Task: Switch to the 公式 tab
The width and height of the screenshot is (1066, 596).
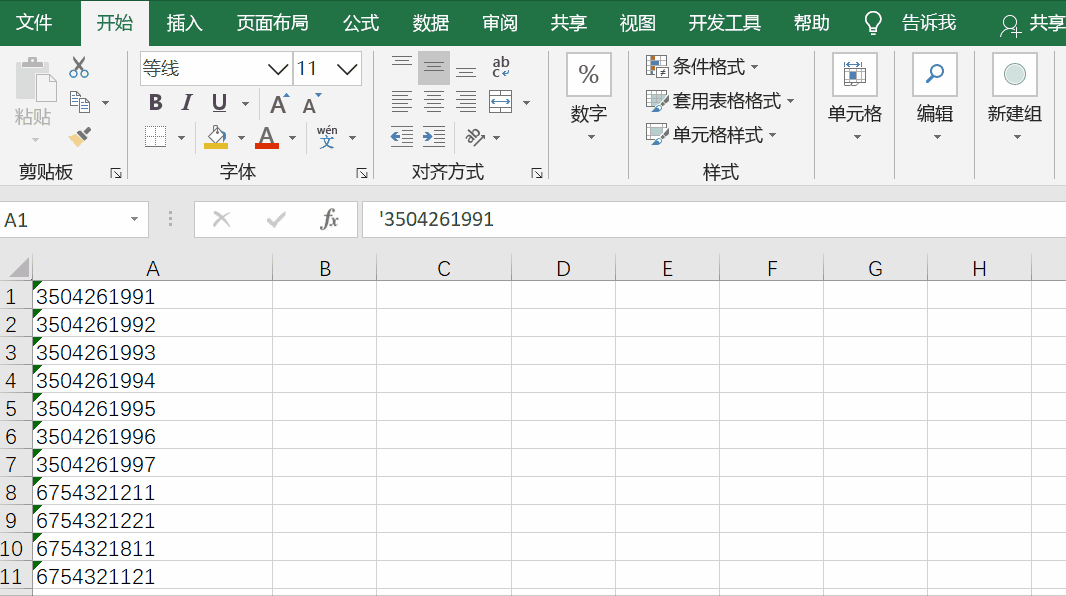Action: click(x=360, y=23)
